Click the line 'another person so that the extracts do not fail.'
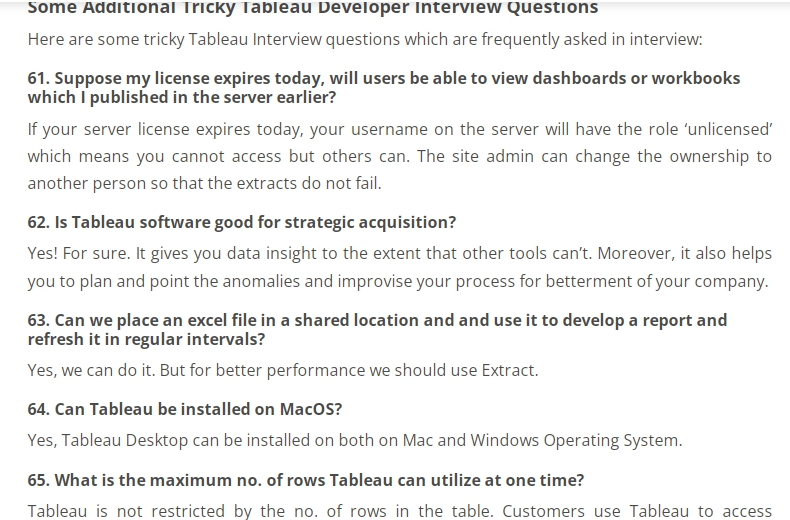This screenshot has height=520, width=790. 205,183
